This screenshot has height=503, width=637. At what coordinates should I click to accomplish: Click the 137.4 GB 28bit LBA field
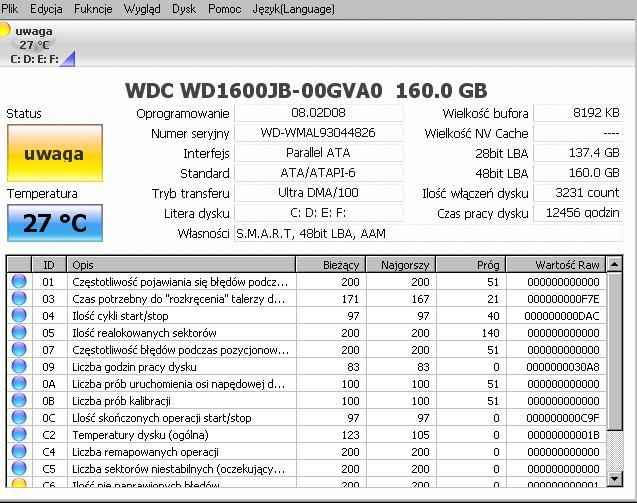click(x=578, y=153)
